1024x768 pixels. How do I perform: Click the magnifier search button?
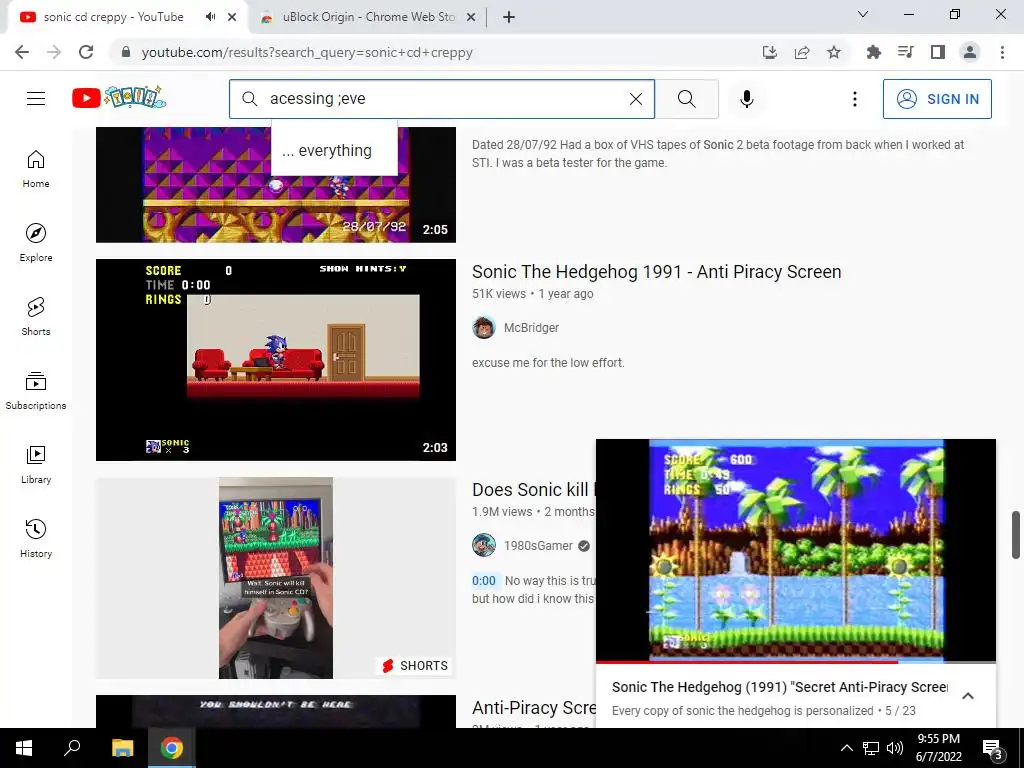686,99
